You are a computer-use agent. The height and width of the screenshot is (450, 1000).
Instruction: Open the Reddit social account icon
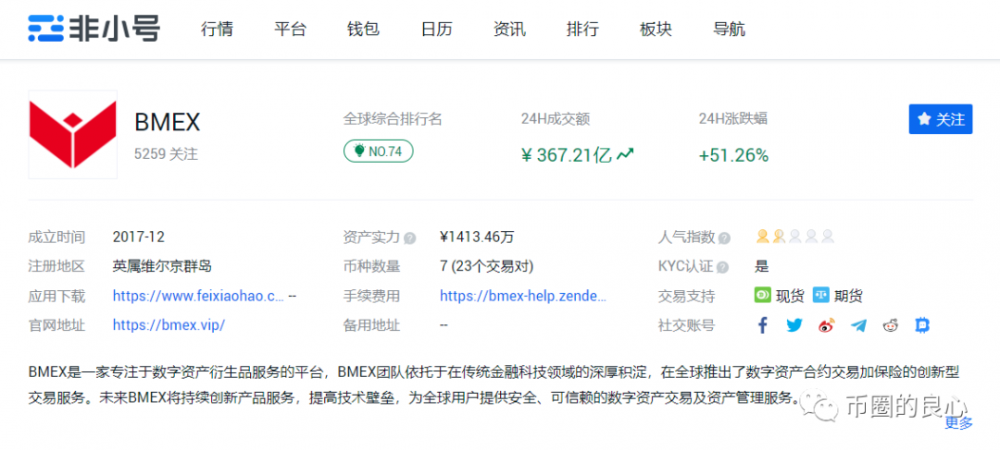(x=890, y=326)
